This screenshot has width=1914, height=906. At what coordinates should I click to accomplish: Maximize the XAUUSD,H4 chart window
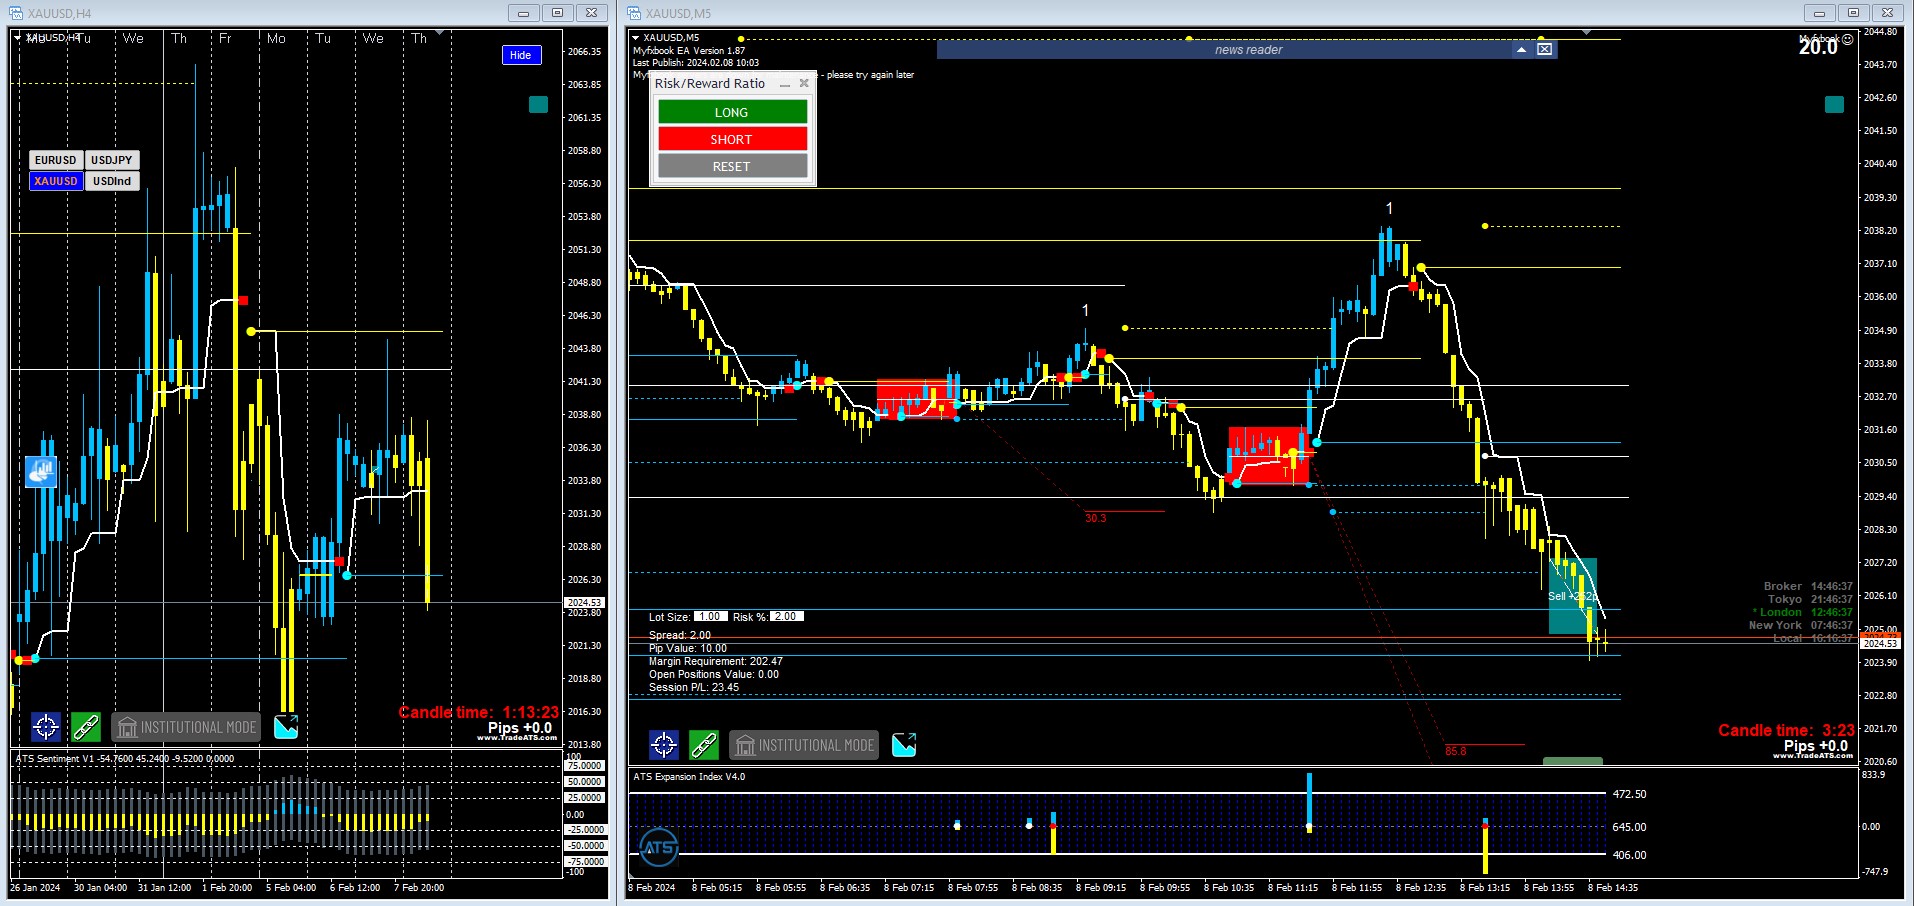point(557,13)
